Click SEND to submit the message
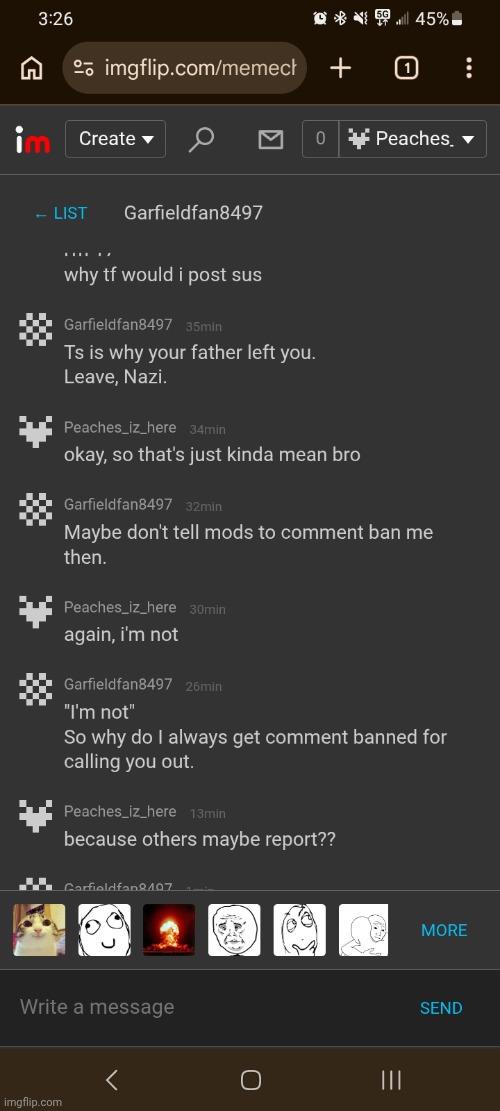Viewport: 500px width, 1111px height. coord(441,1008)
